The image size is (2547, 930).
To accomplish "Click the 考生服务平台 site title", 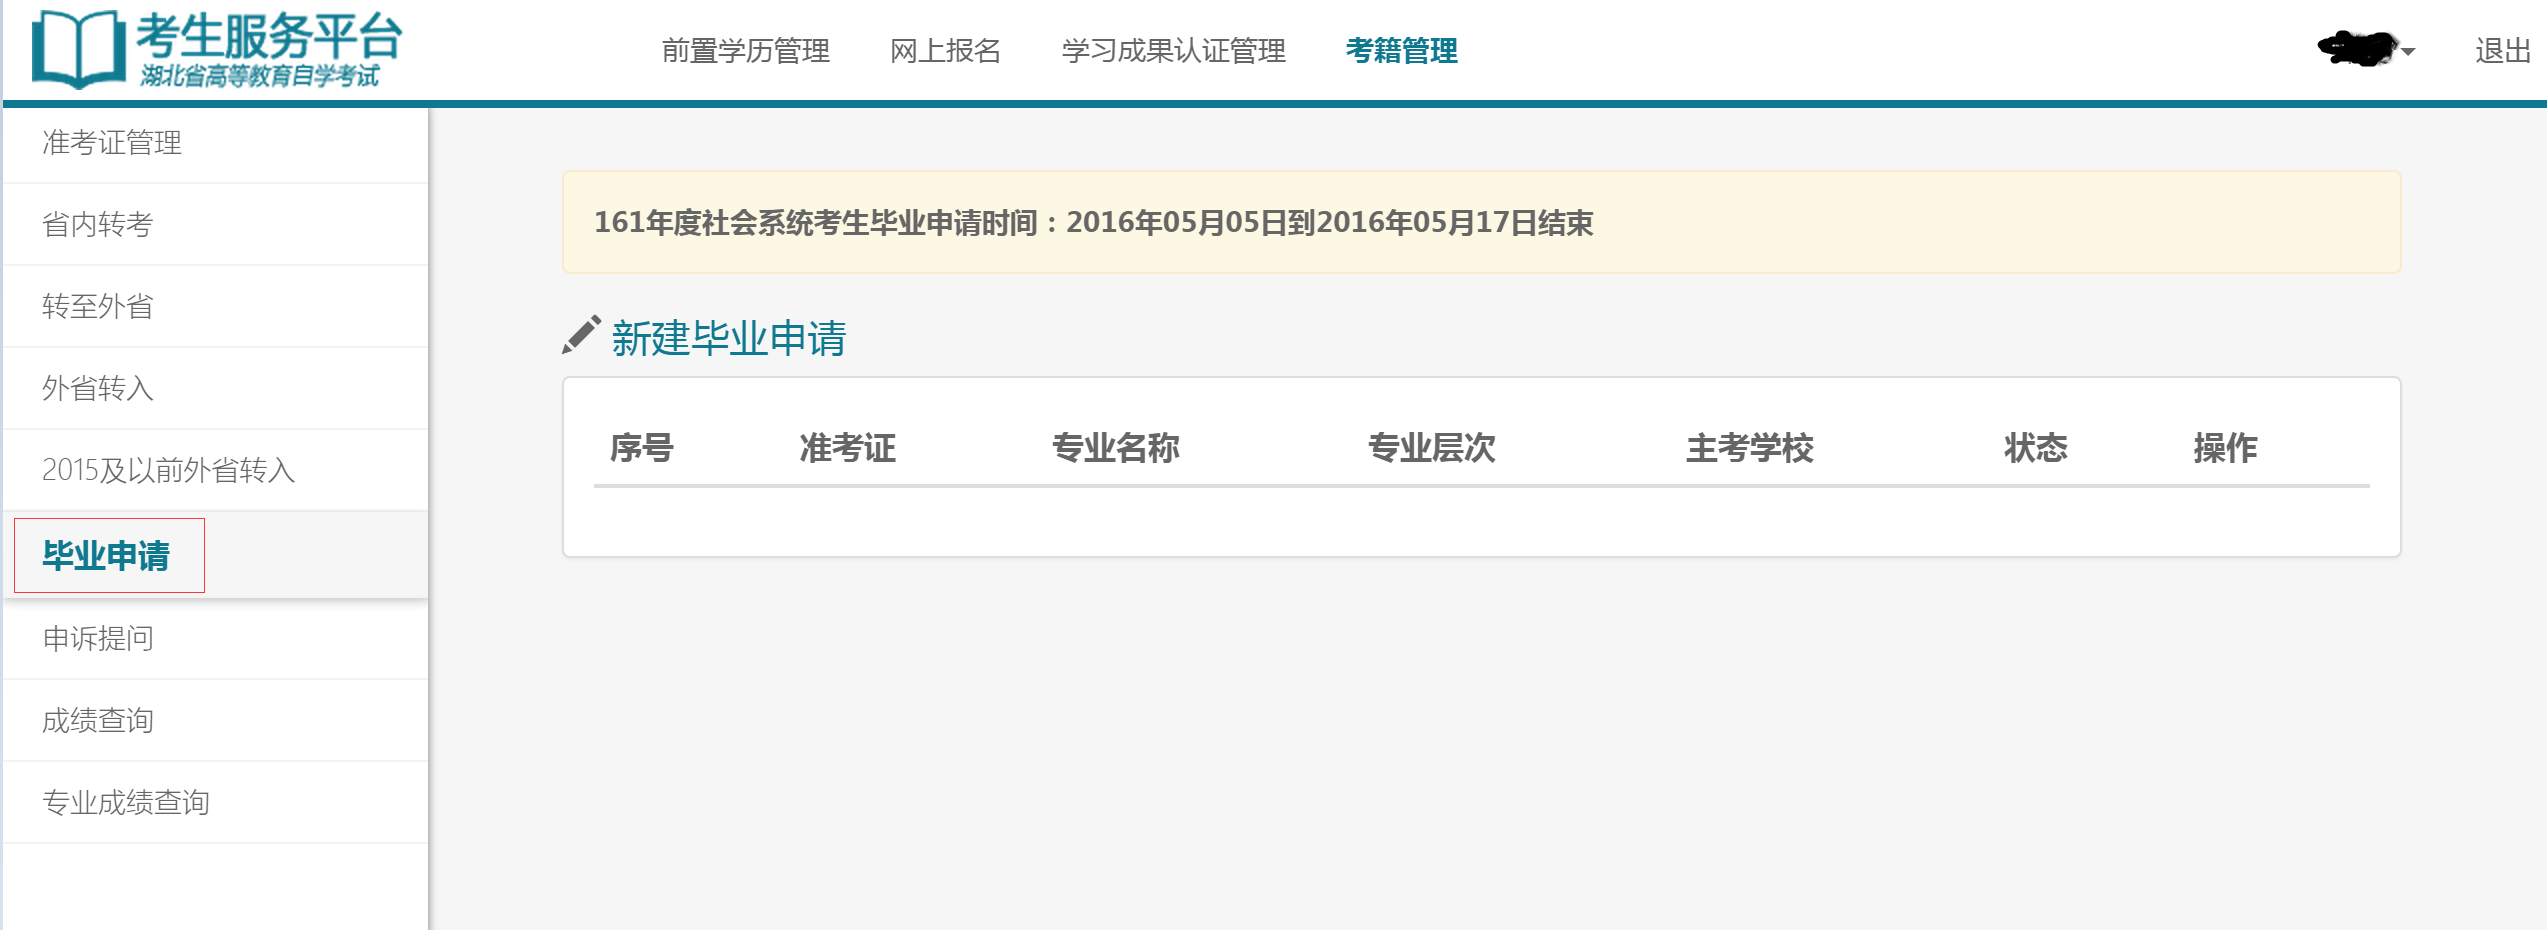I will click(x=268, y=38).
